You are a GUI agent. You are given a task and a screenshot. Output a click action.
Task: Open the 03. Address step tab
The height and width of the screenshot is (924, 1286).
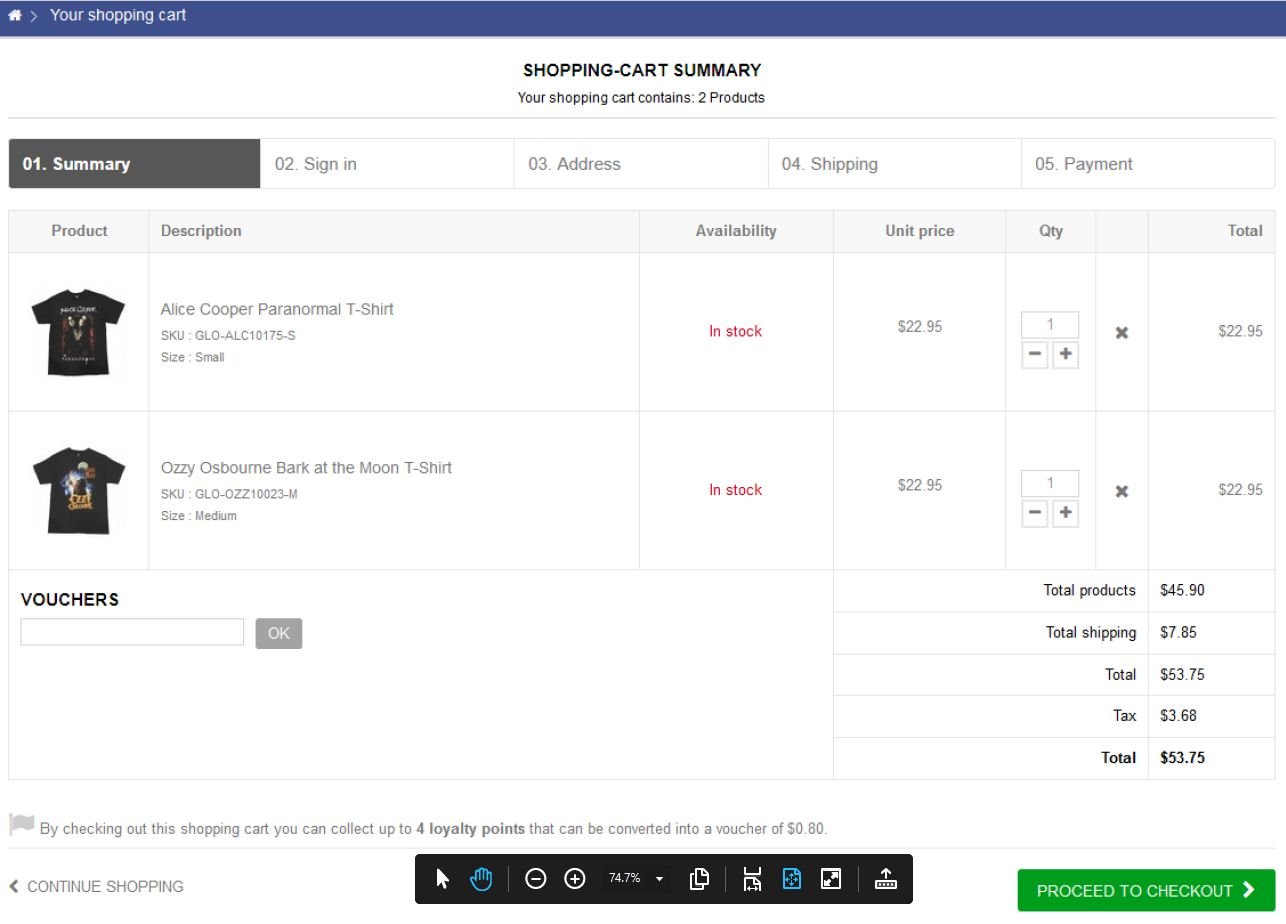[641, 164]
